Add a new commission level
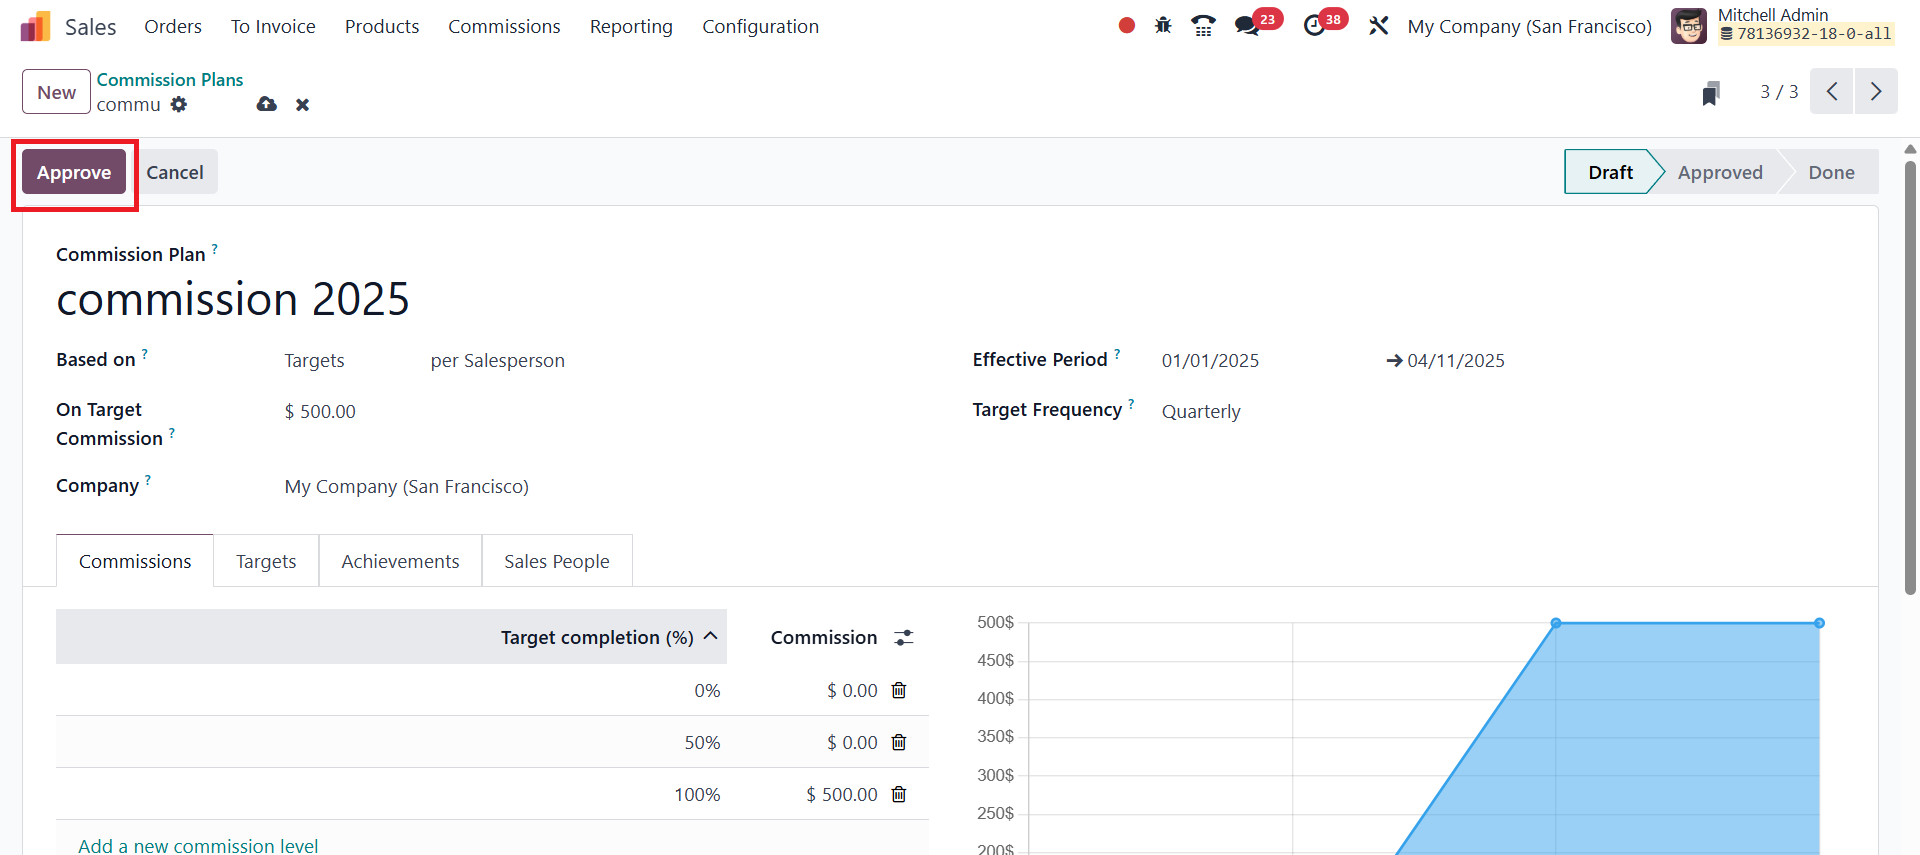This screenshot has height=855, width=1920. (198, 846)
